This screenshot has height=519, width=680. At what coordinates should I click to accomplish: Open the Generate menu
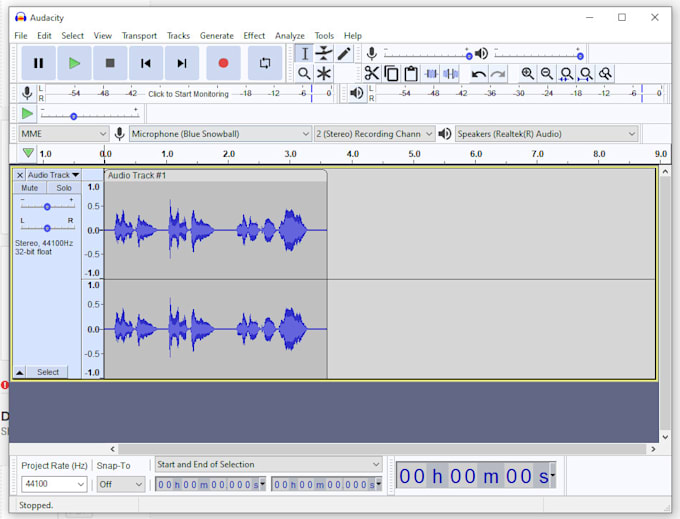tap(216, 36)
